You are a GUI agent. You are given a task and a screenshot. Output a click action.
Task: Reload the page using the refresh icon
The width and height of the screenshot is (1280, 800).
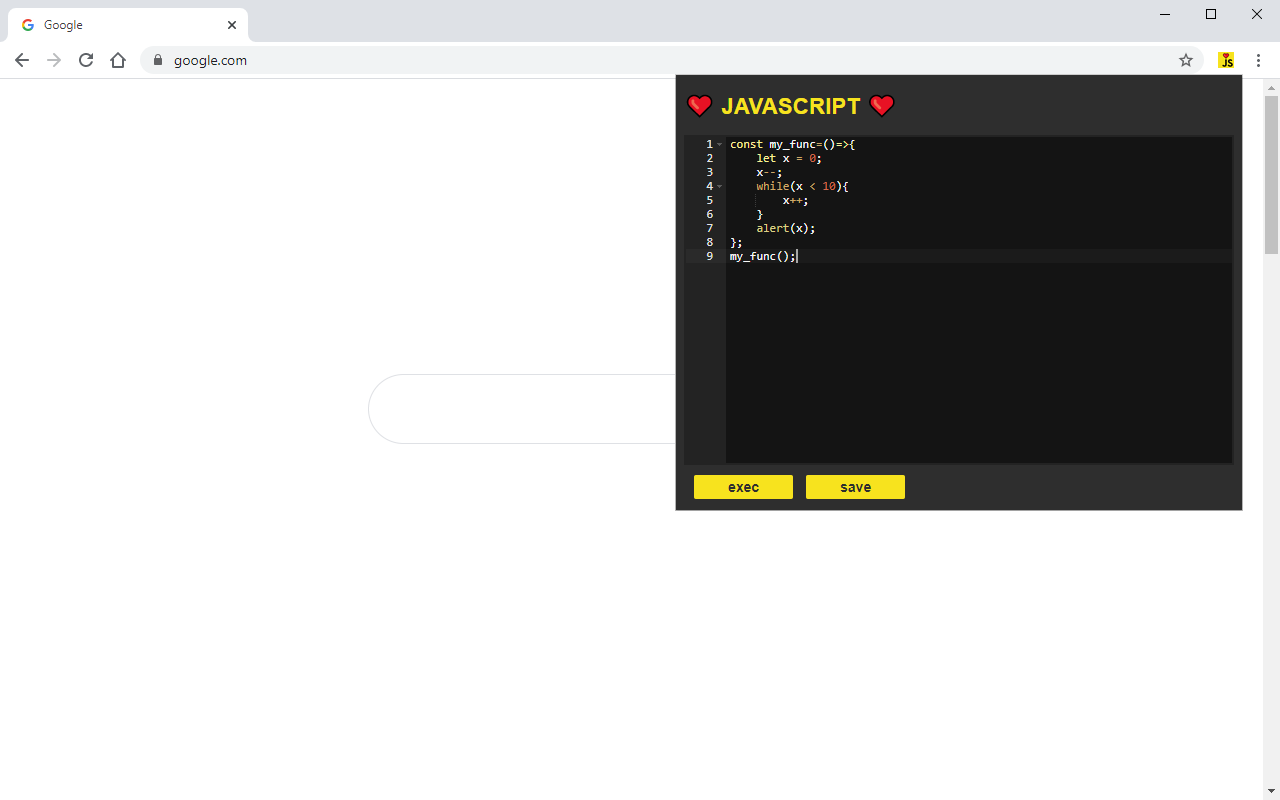[x=86, y=60]
